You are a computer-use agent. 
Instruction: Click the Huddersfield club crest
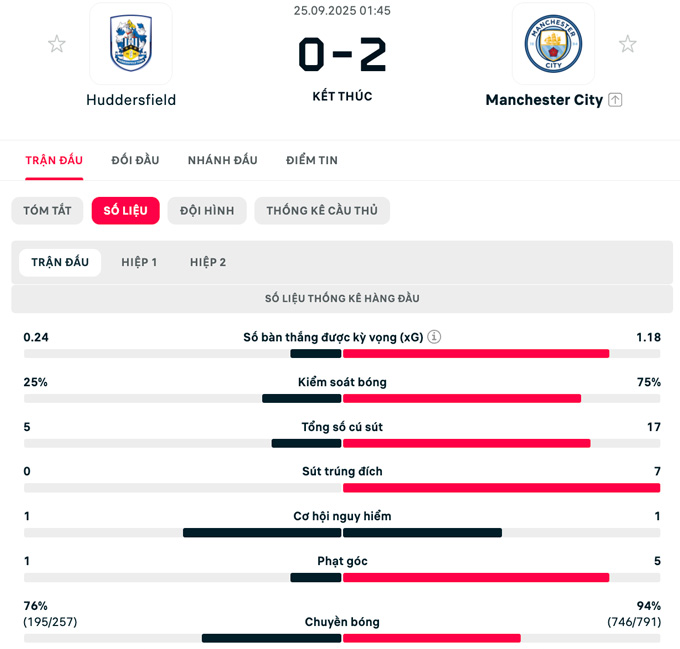click(x=131, y=44)
